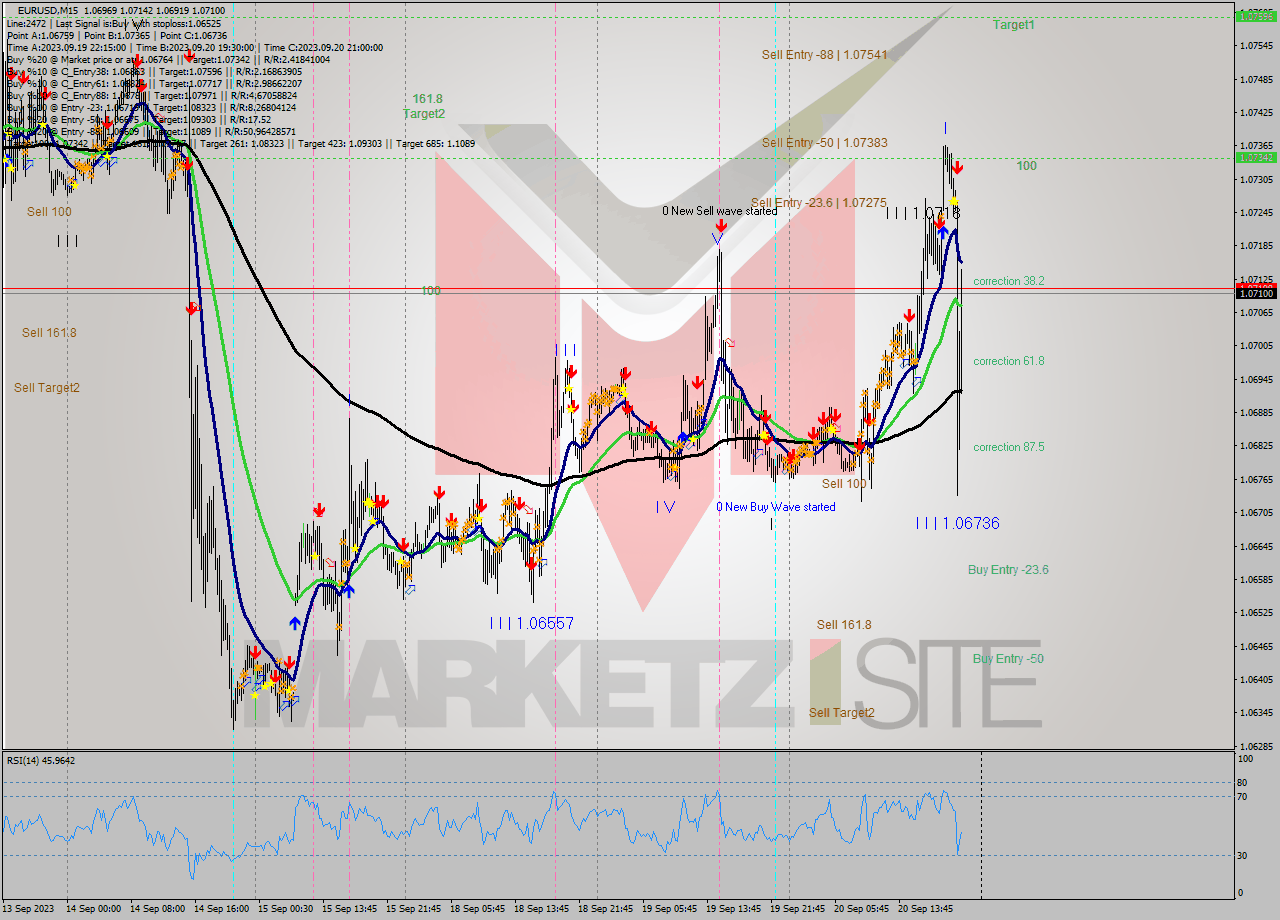
Task: Click RSI level 70 on the scale
Action: tap(1244, 797)
